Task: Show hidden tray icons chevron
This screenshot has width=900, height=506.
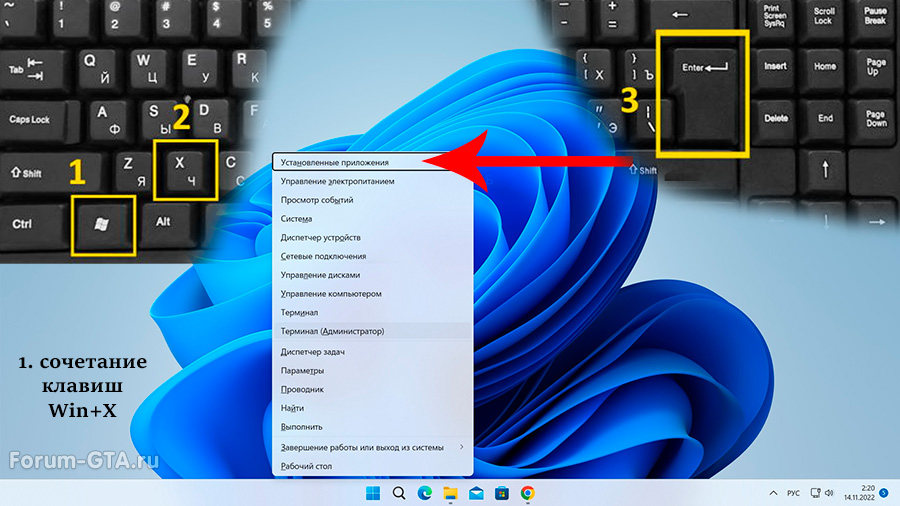Action: (x=773, y=493)
